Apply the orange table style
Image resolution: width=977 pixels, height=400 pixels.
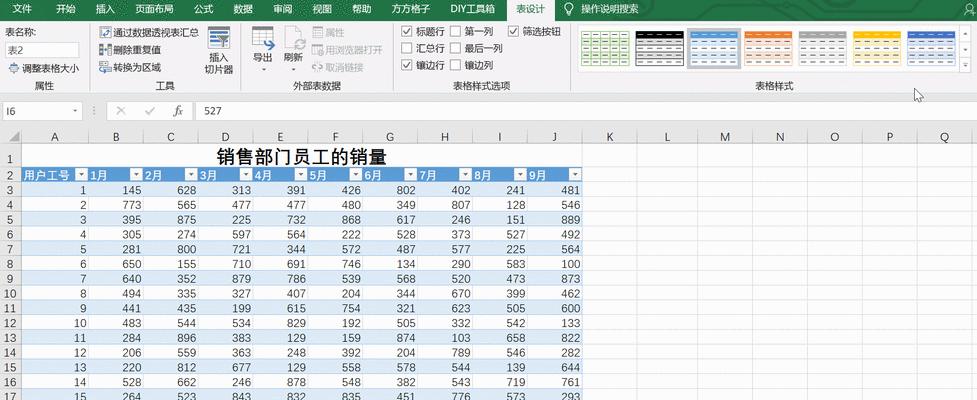[x=768, y=48]
